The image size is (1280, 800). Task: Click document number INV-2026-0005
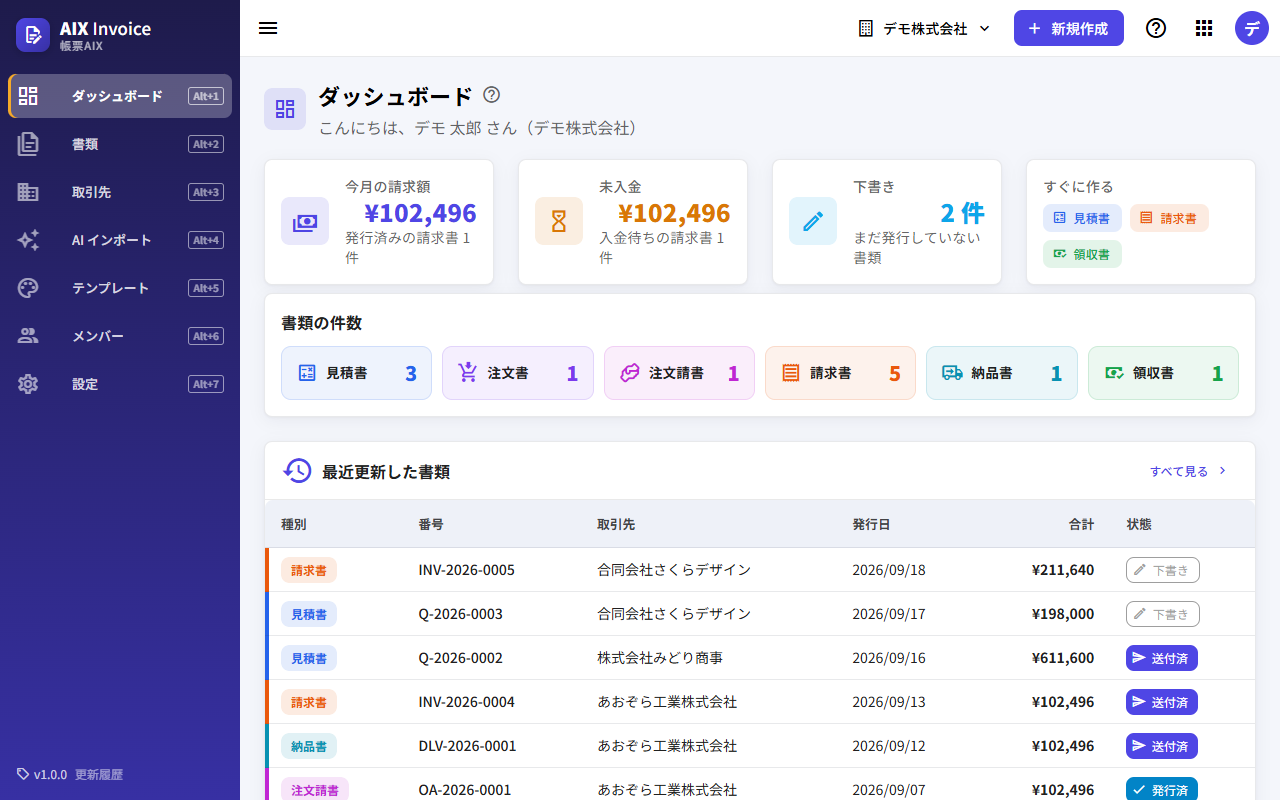point(467,570)
